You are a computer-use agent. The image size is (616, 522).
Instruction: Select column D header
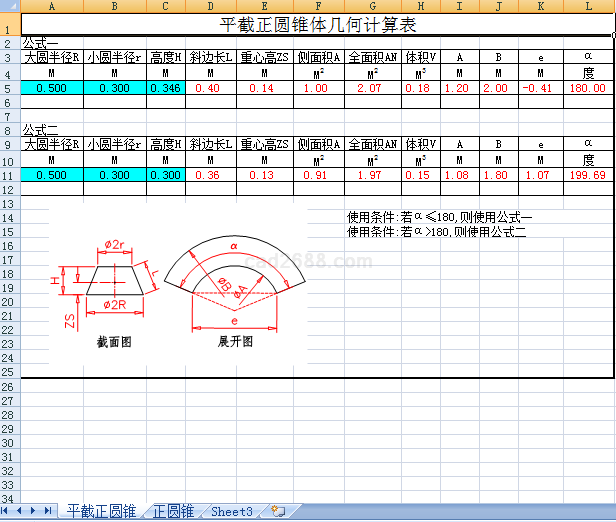[x=209, y=6]
